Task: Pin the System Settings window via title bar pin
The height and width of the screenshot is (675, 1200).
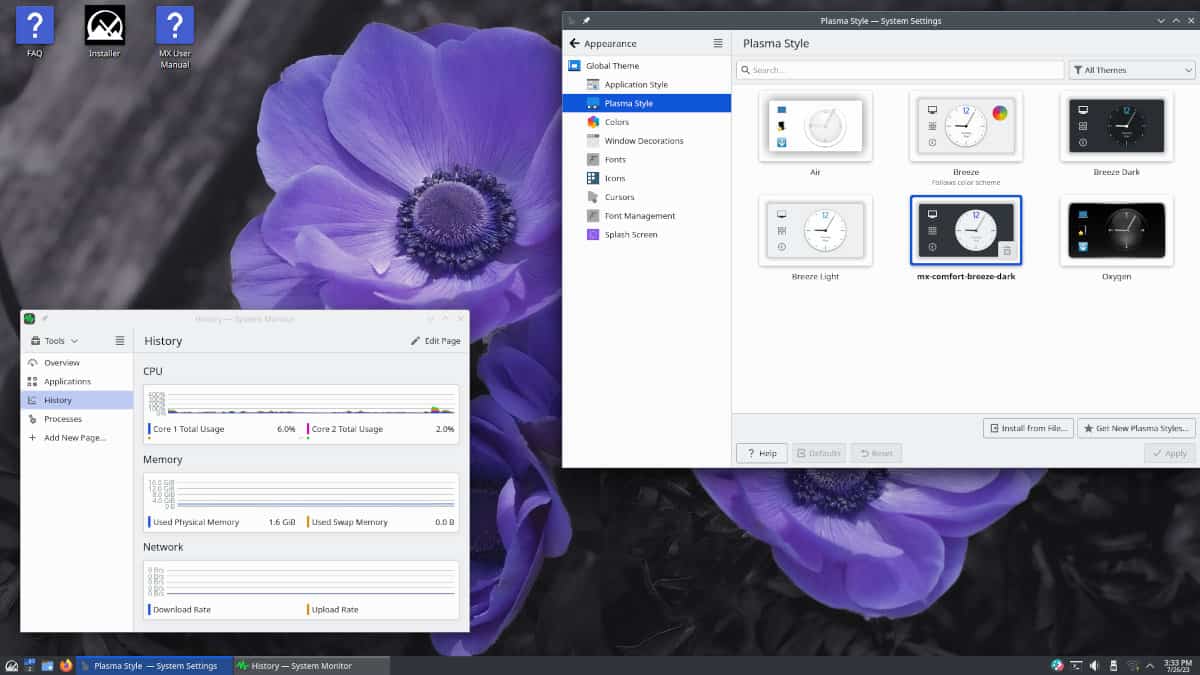Action: point(586,20)
